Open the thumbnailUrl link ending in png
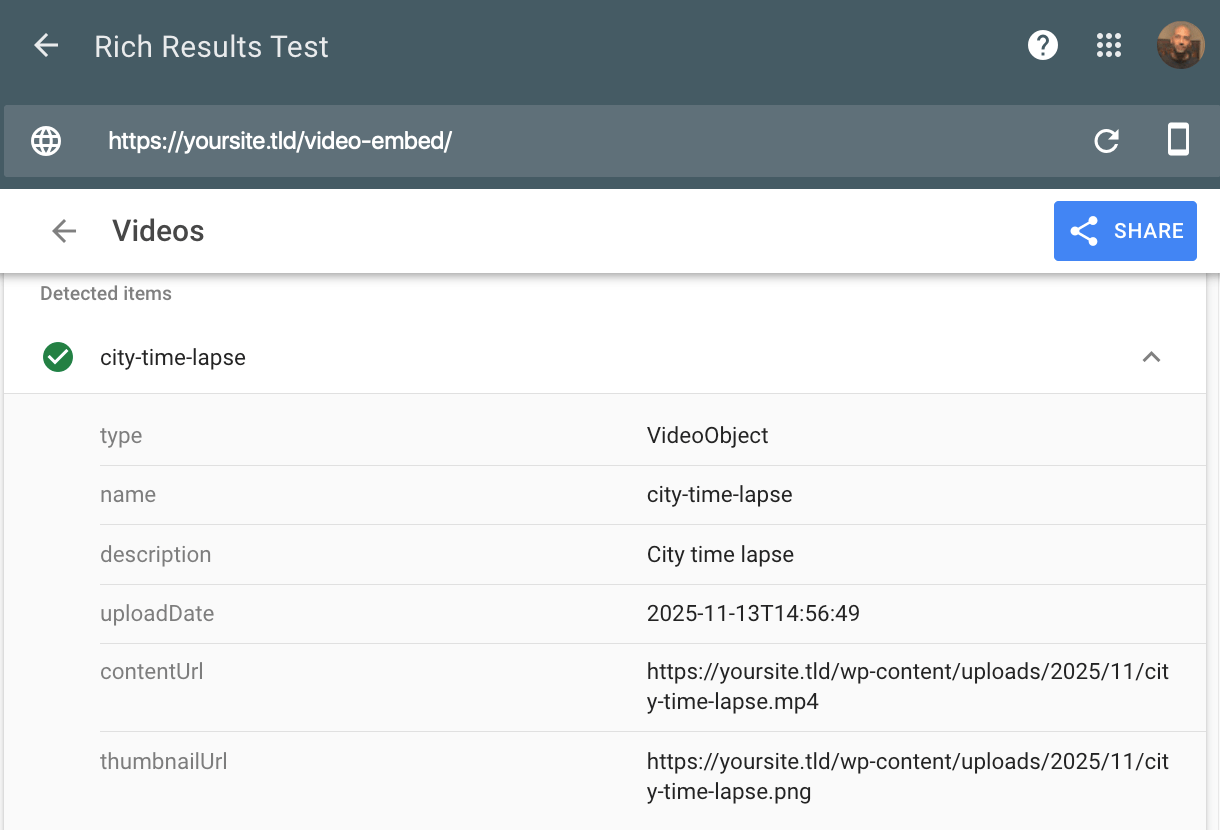The width and height of the screenshot is (1220, 830). pos(908,776)
